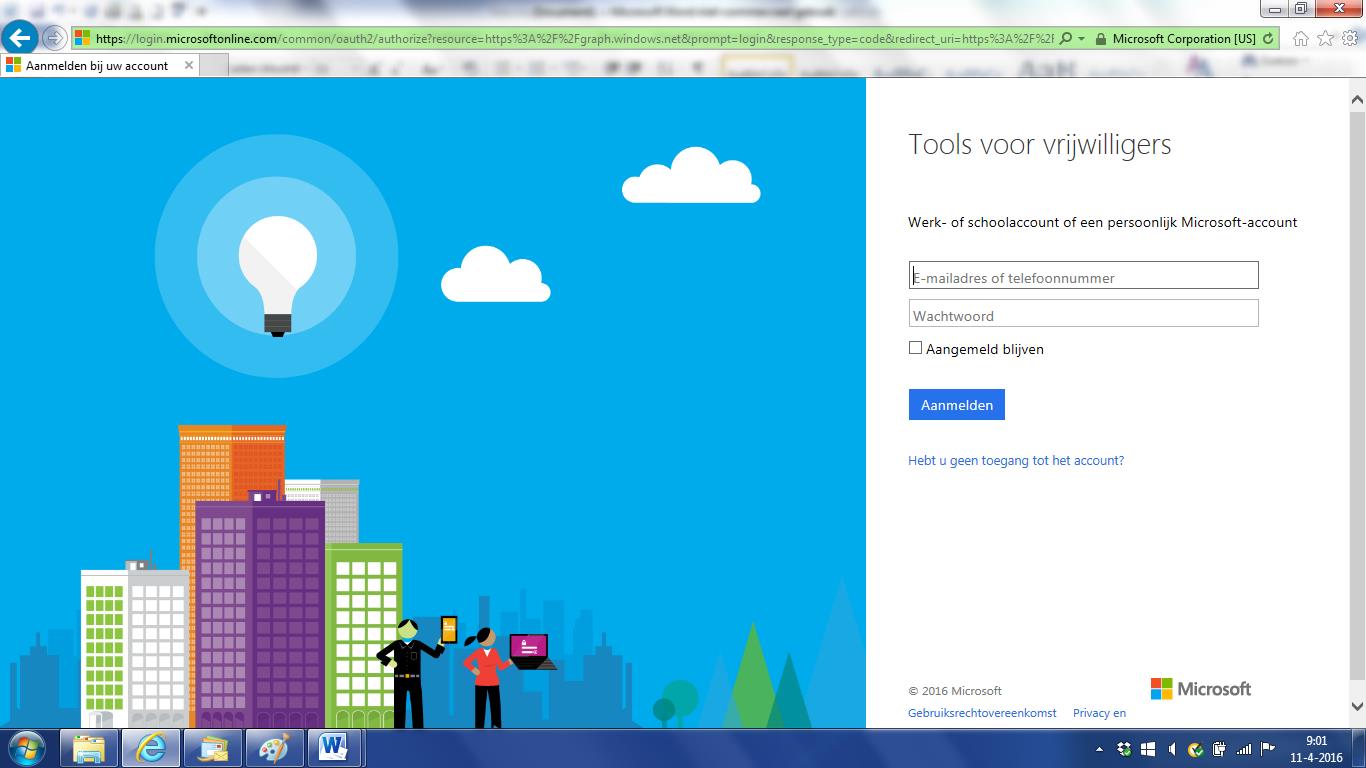
Task: Click the browser Back arrow button
Action: coord(20,39)
